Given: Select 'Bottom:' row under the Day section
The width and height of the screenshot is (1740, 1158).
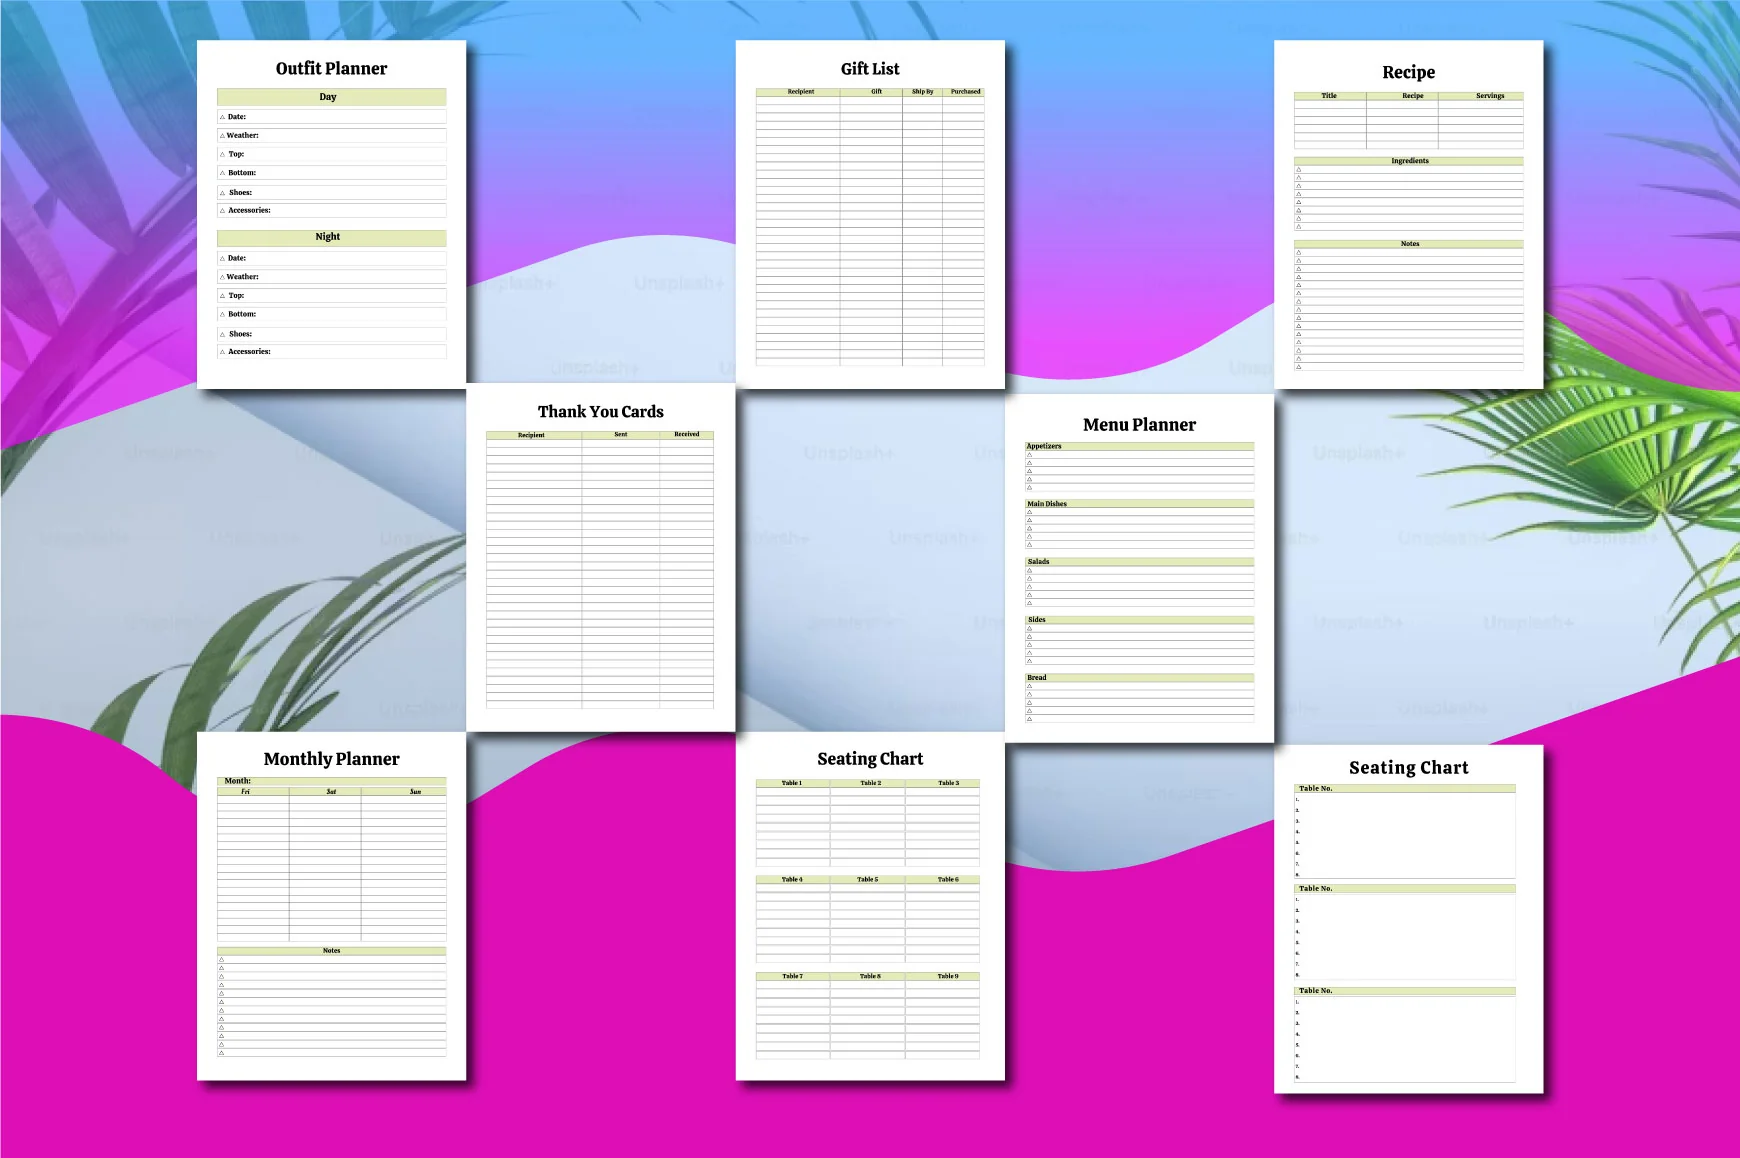Looking at the screenshot, I should click(331, 173).
